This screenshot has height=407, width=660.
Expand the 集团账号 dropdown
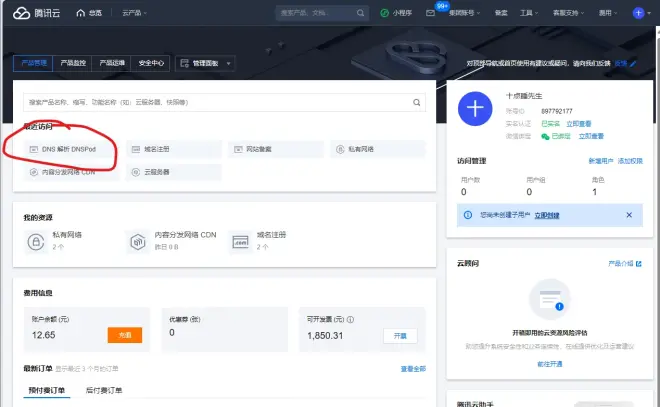pos(464,13)
